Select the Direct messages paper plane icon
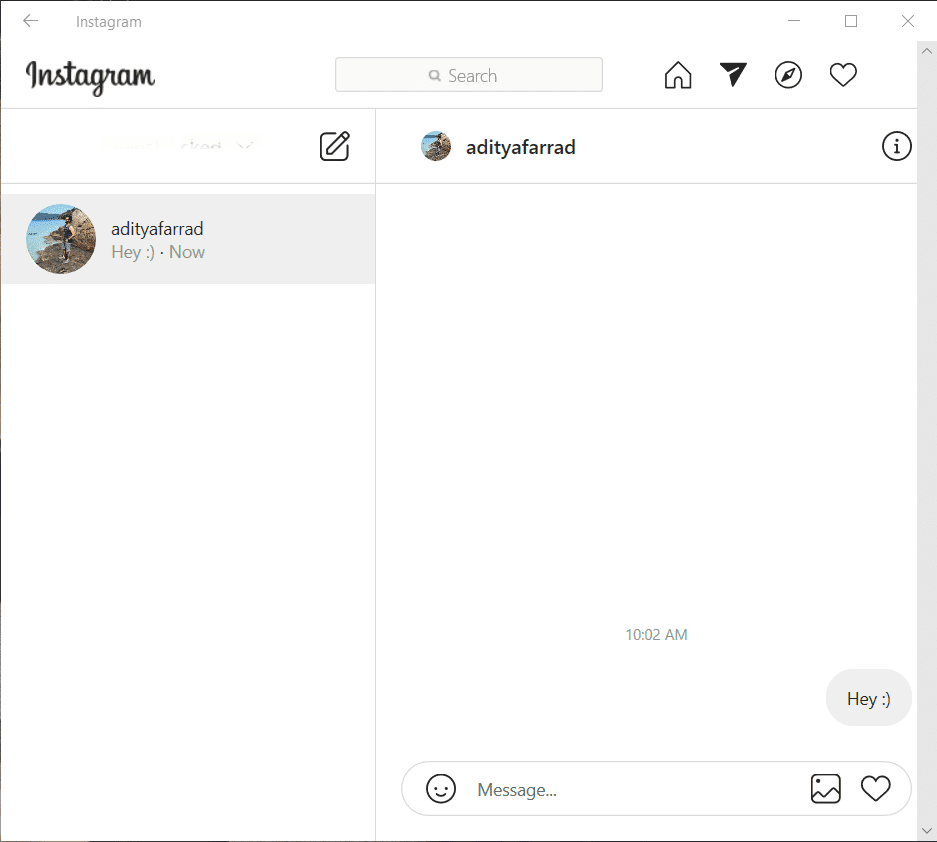937x842 pixels. click(x=733, y=74)
